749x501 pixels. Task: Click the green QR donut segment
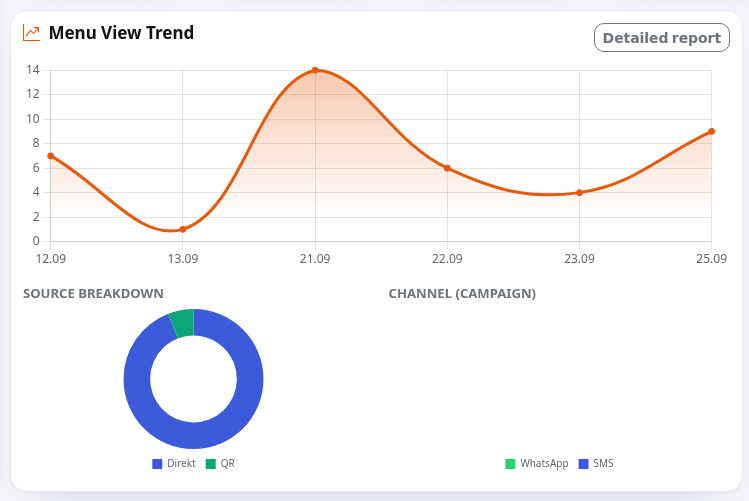tap(183, 324)
